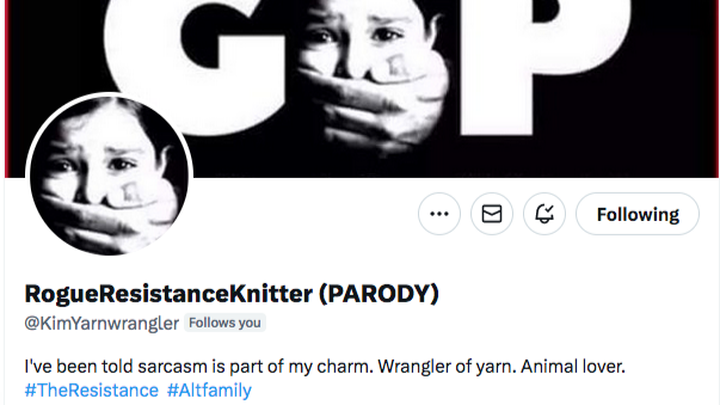
Task: Open the more options ellipsis menu
Action: click(439, 214)
